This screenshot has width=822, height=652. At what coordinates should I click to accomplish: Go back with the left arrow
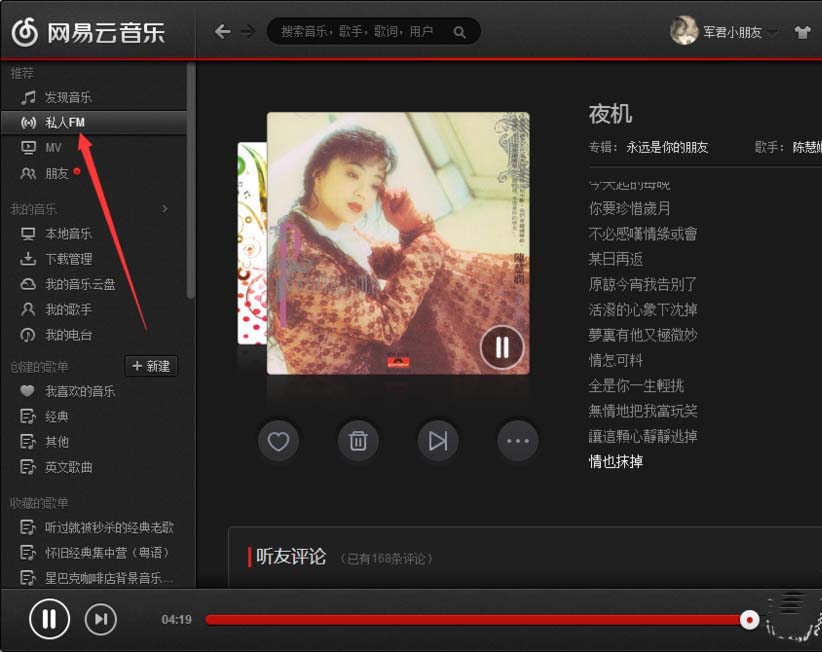tap(223, 32)
